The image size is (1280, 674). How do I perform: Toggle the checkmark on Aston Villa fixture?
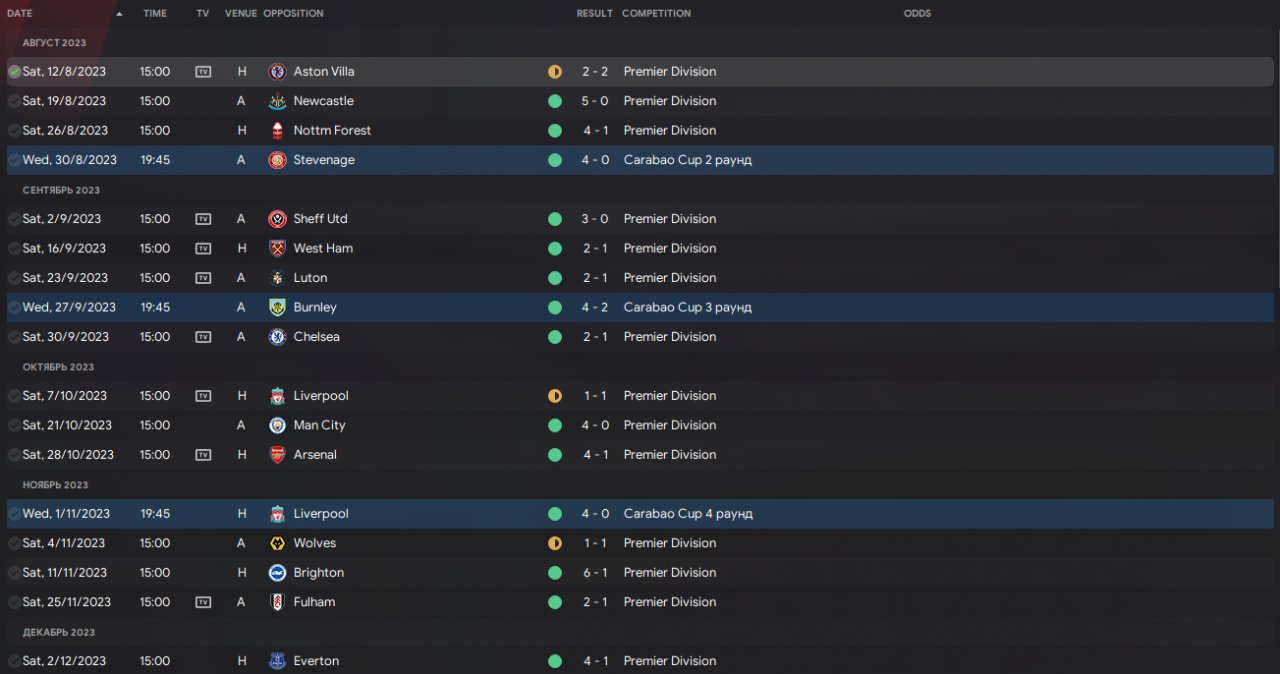(14, 72)
